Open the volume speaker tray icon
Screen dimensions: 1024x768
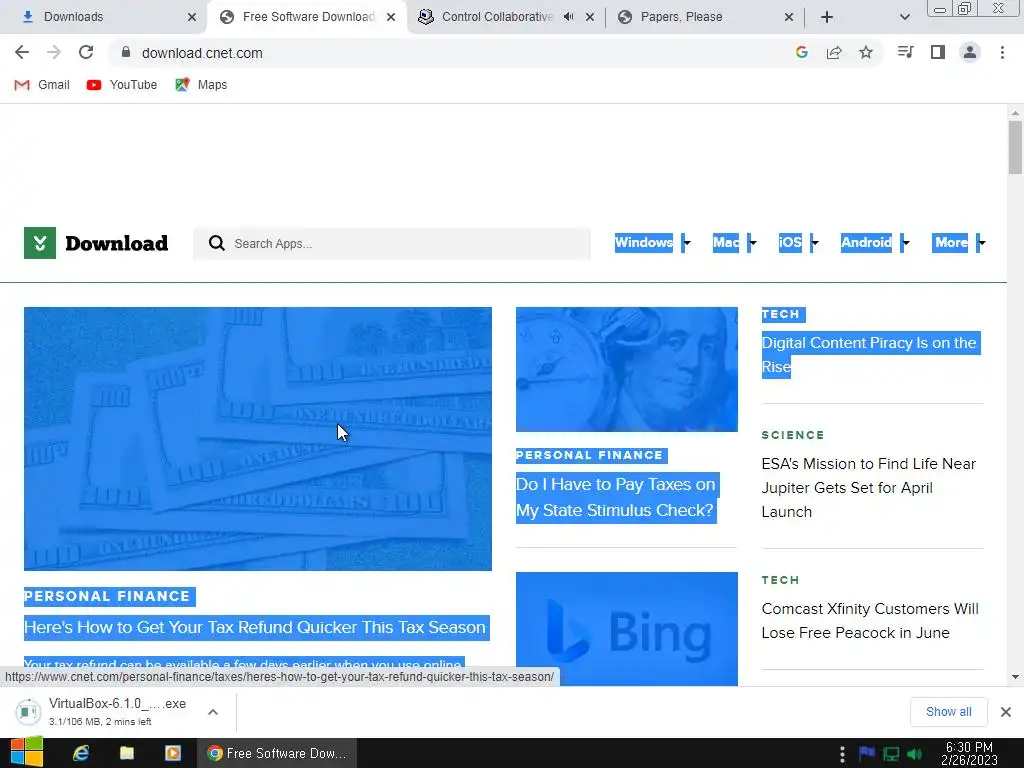click(x=915, y=754)
